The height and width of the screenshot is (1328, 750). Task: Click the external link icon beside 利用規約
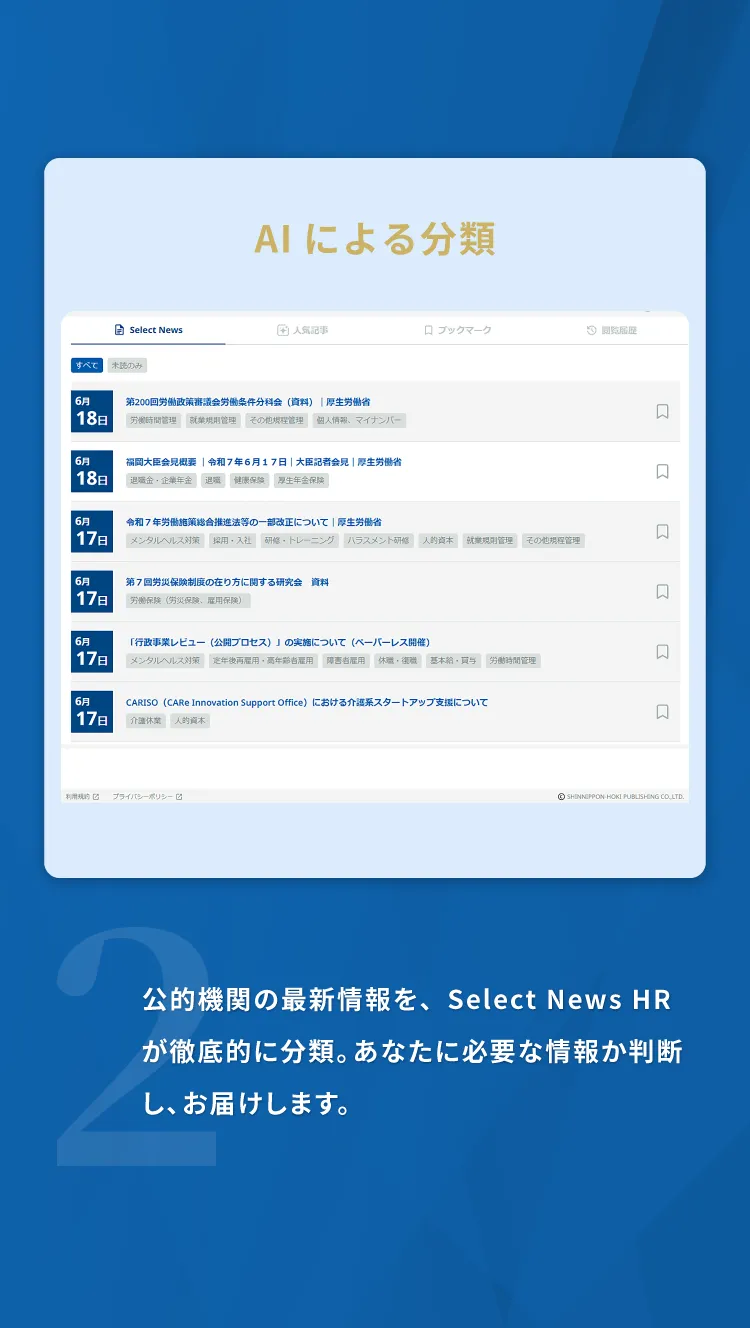[96, 797]
